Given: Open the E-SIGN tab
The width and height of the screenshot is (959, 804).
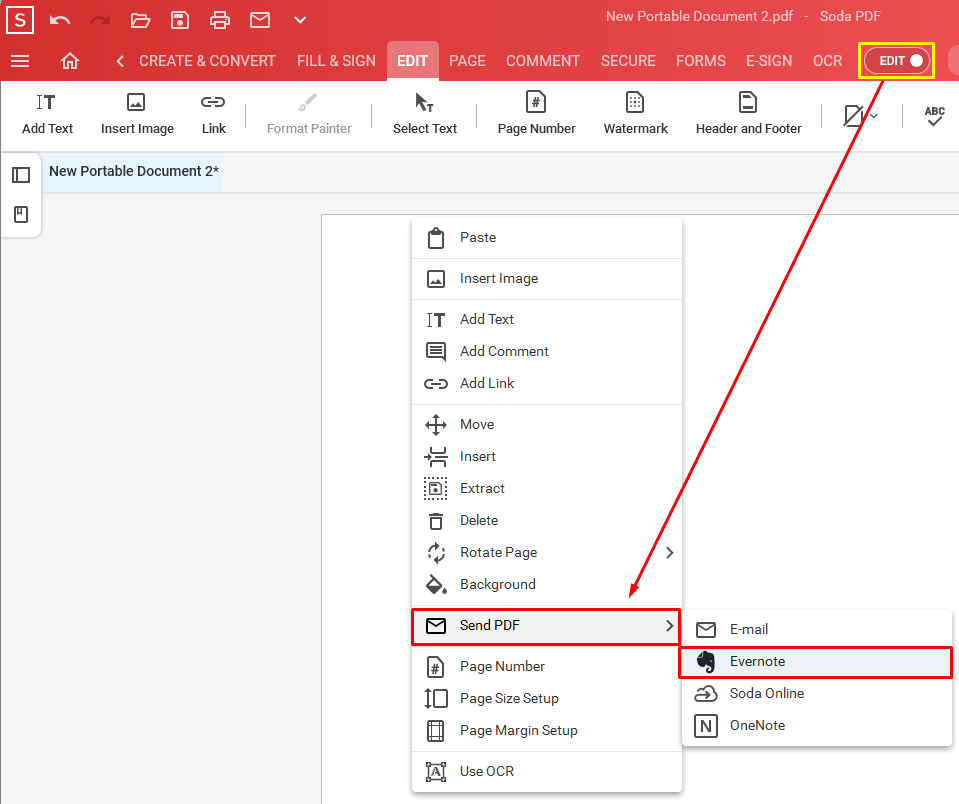Looking at the screenshot, I should click(x=769, y=61).
